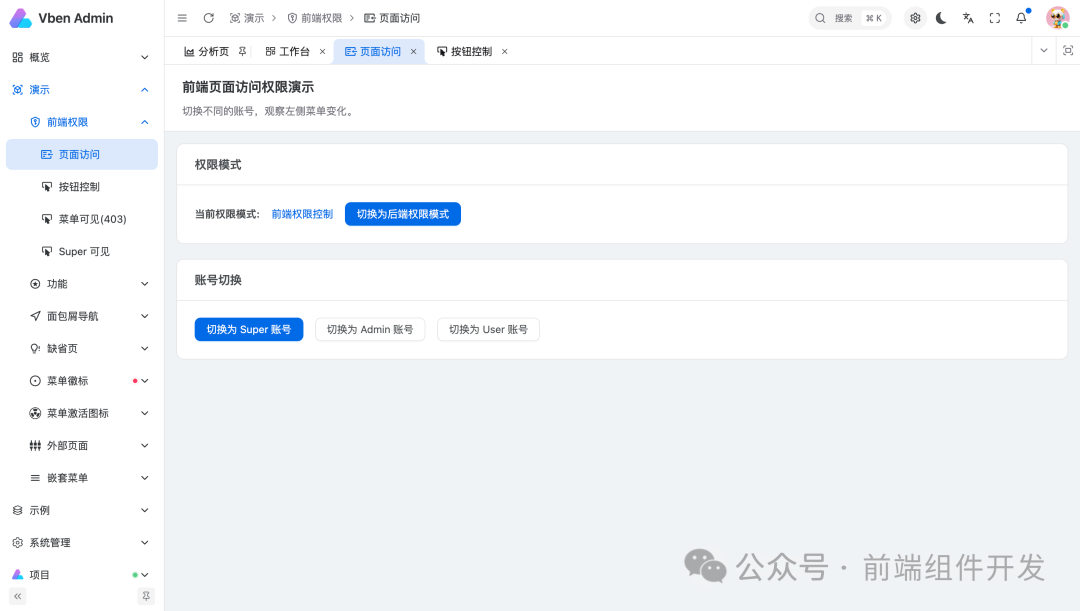Click the 前端权限控制 link
Screen dimensions: 1080x611
click(302, 213)
